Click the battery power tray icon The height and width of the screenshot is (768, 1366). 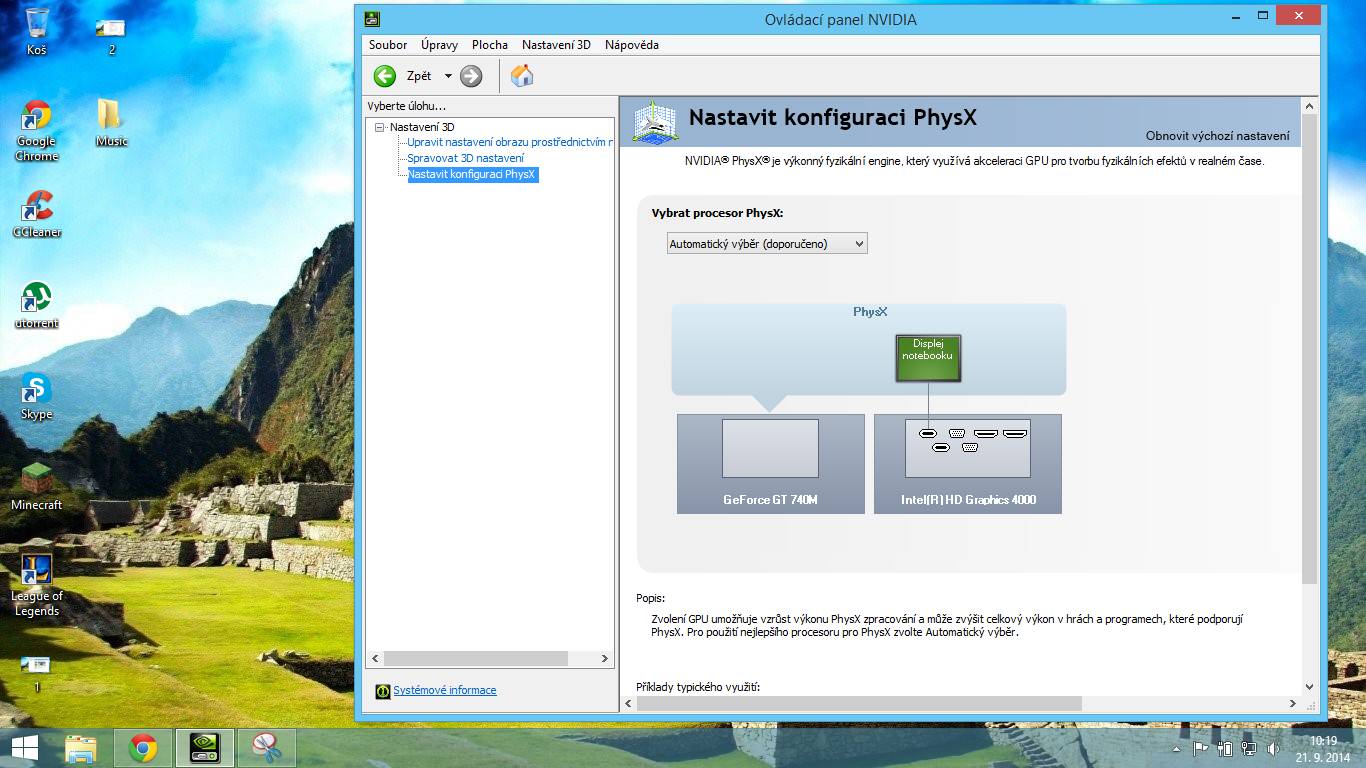(x=1224, y=748)
